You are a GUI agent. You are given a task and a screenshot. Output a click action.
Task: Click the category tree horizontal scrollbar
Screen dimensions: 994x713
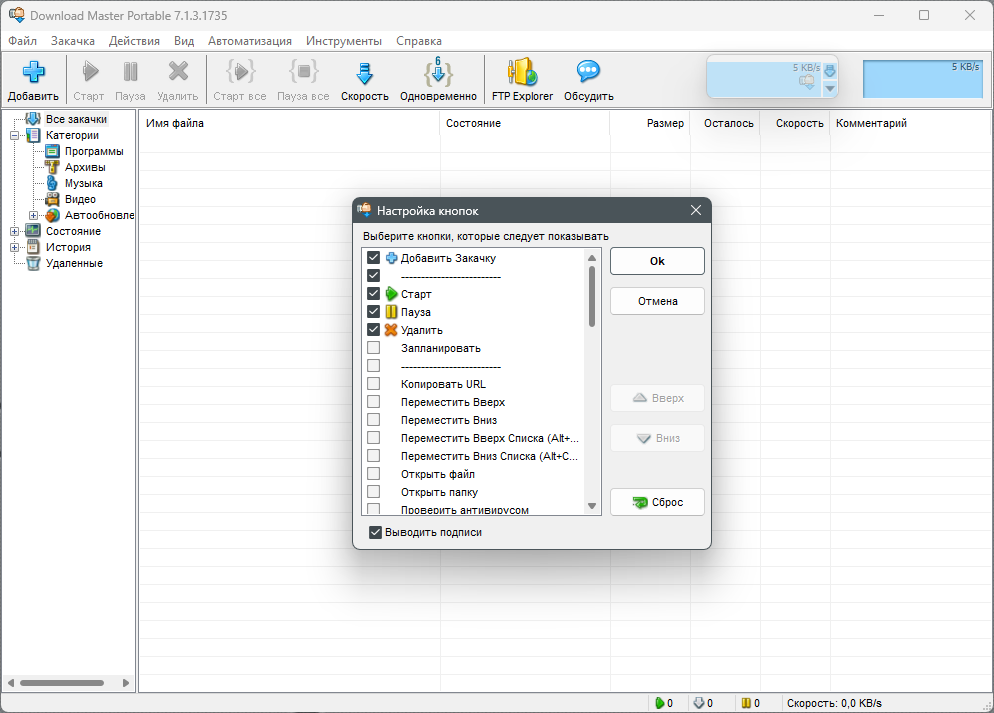[61, 683]
